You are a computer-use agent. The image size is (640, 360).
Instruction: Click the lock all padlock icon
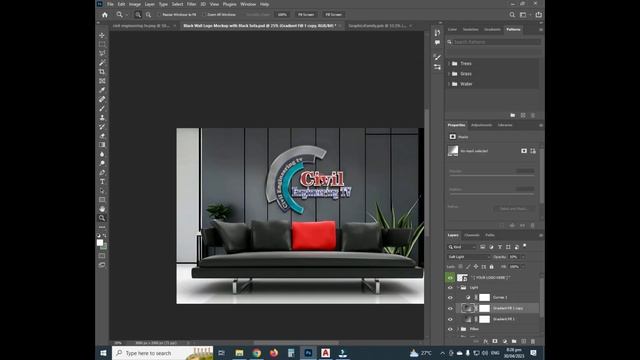(491, 267)
